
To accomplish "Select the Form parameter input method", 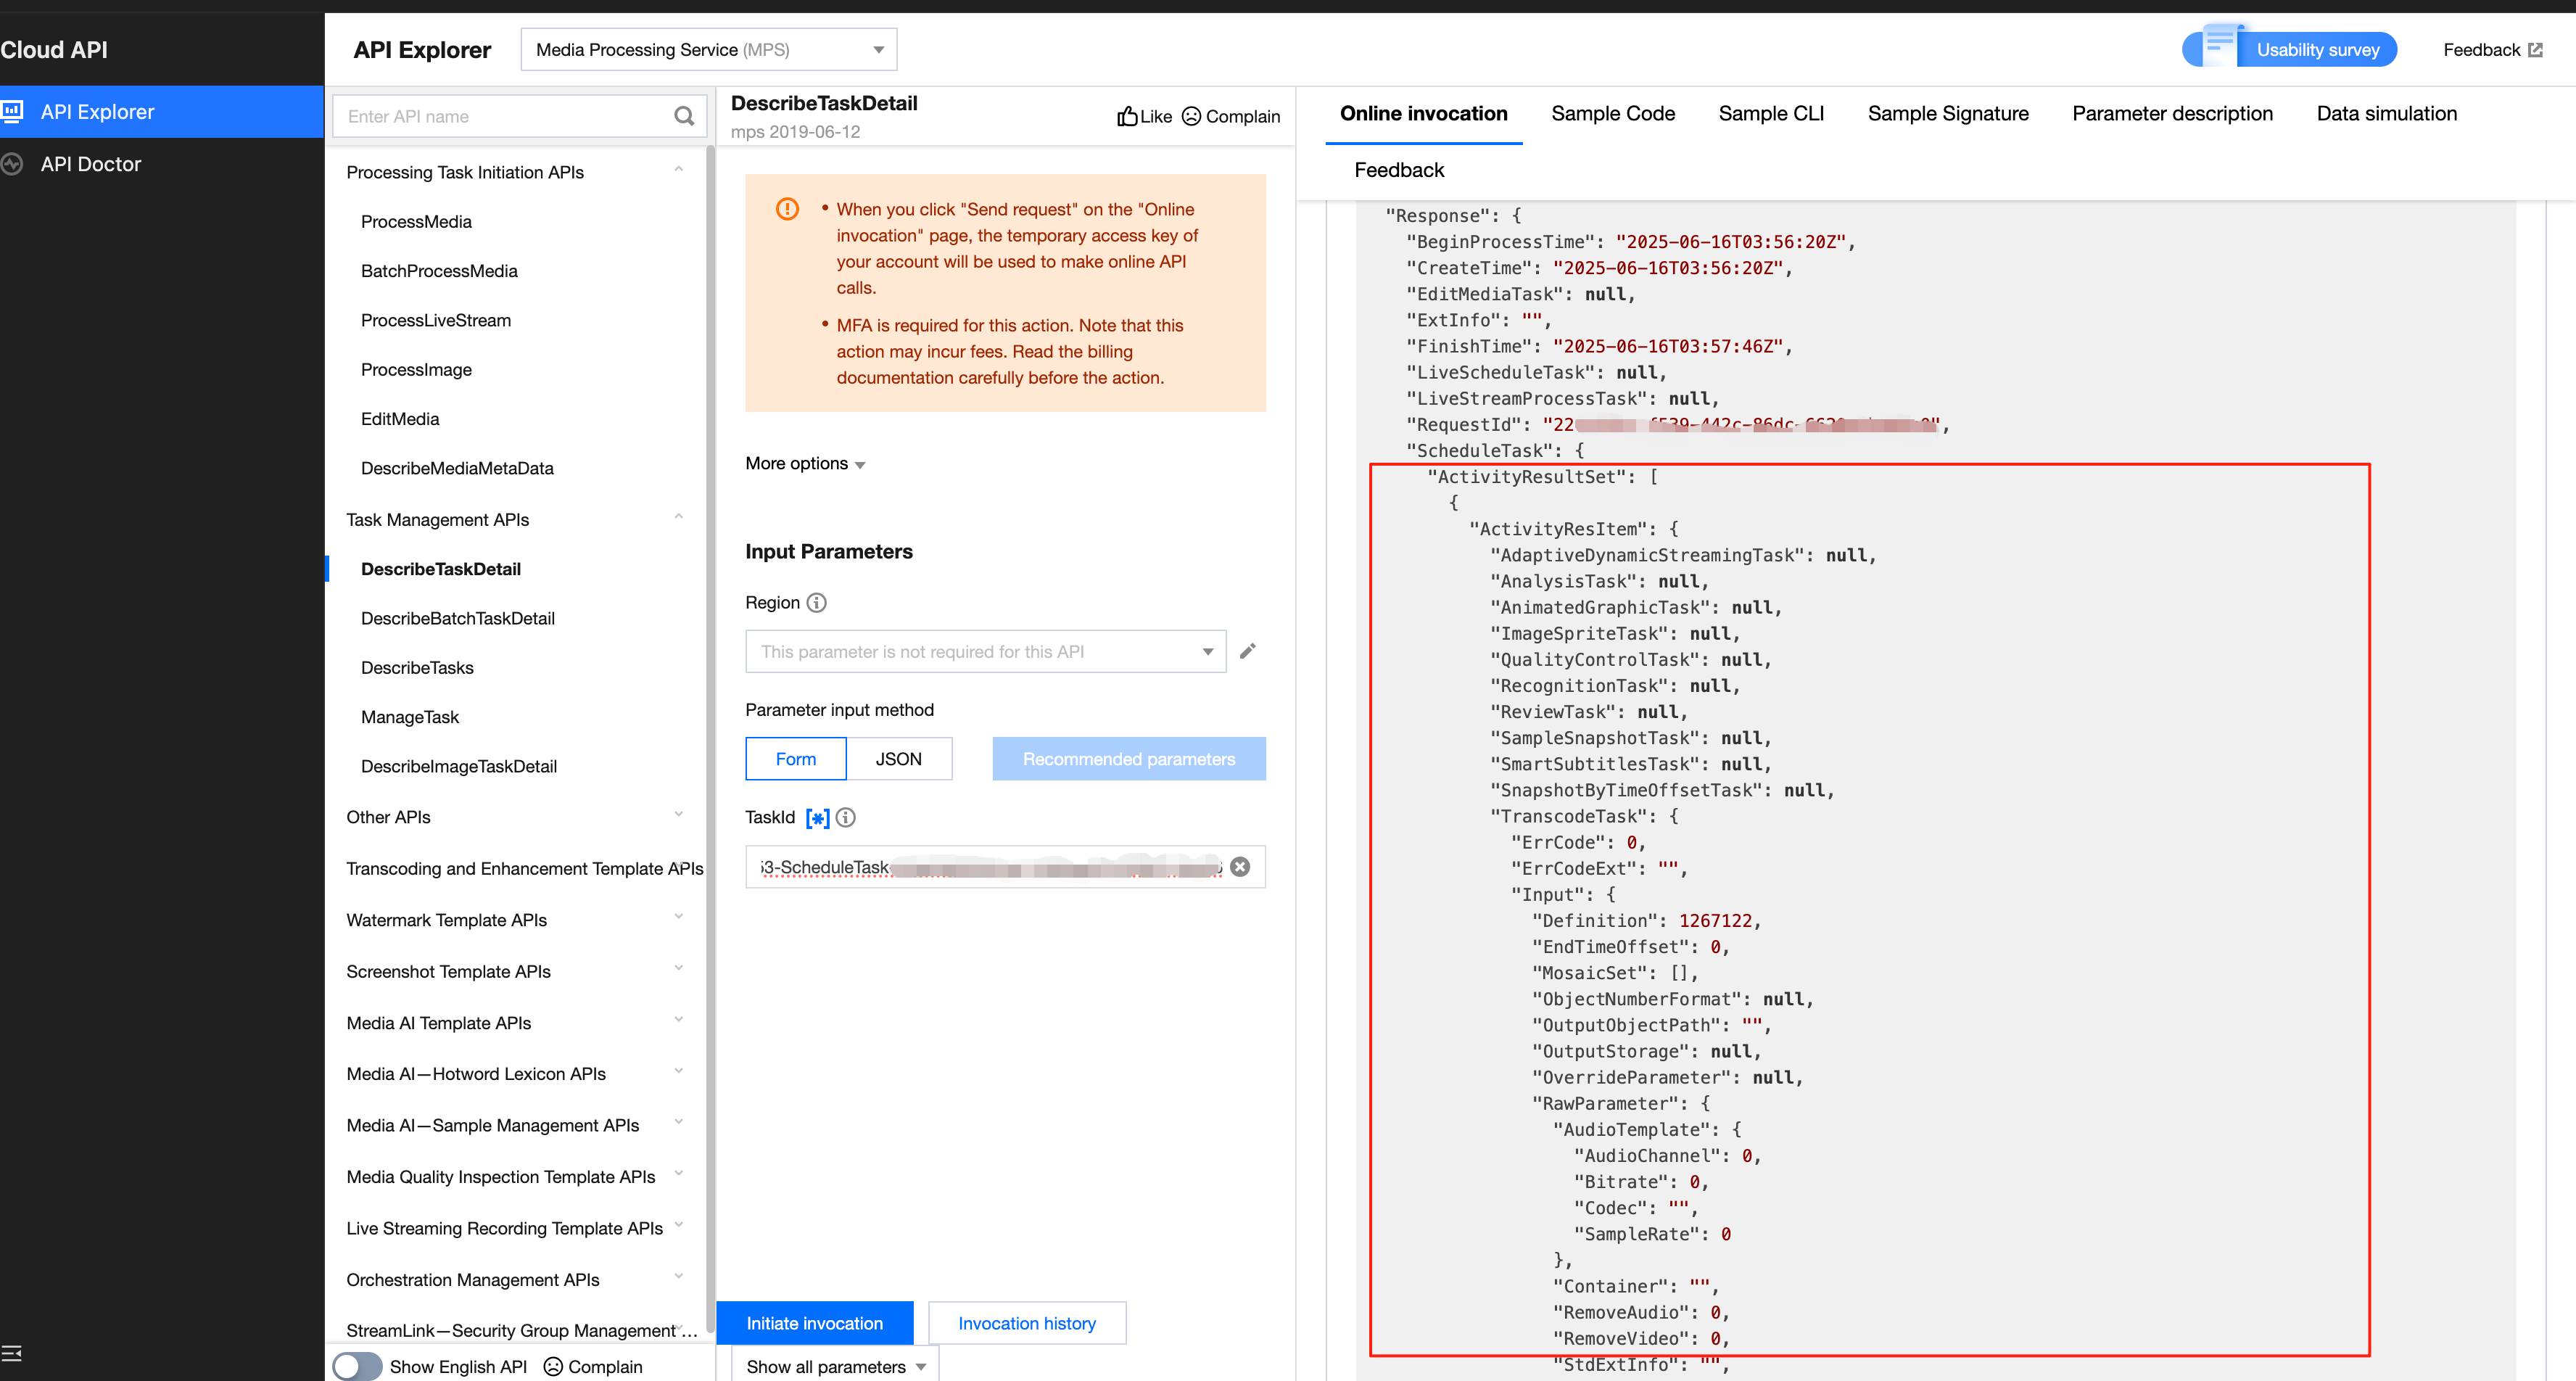I will tap(796, 759).
